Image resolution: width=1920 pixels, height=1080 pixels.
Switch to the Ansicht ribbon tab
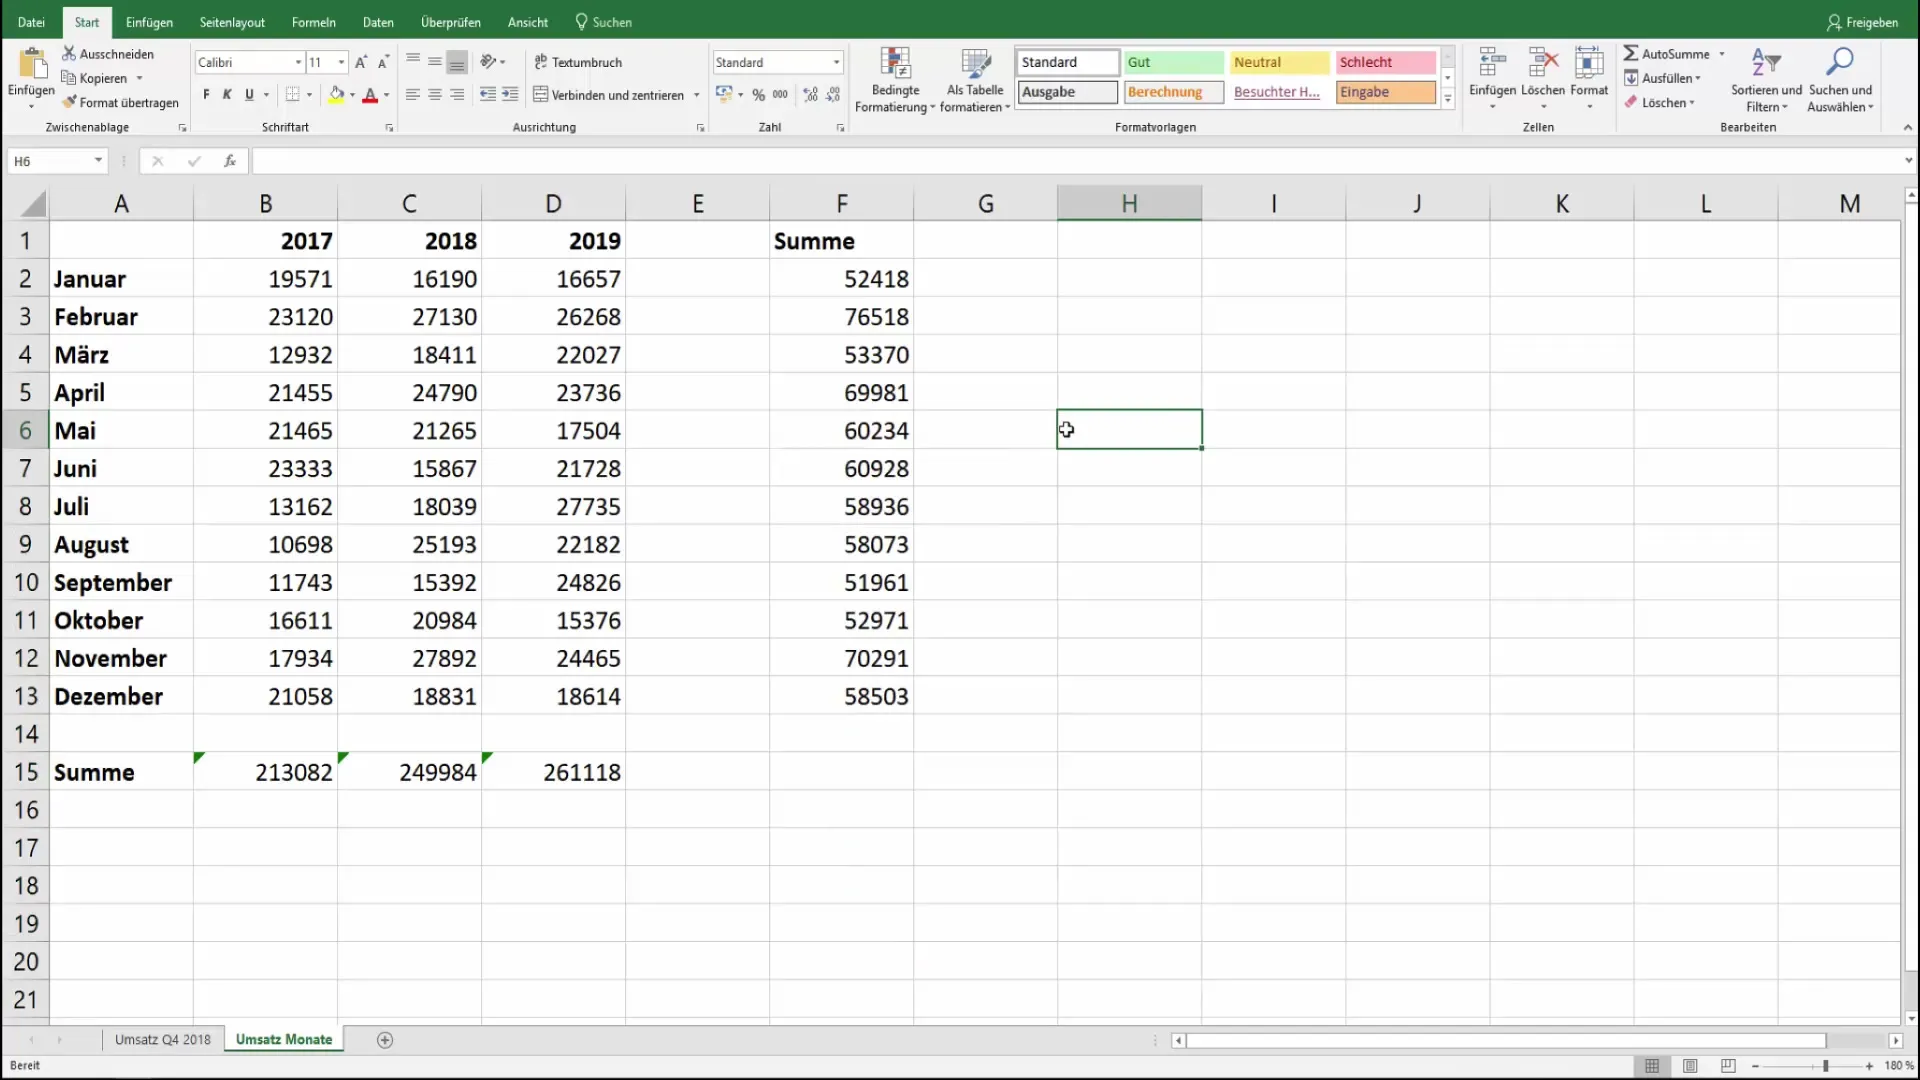[x=528, y=22]
